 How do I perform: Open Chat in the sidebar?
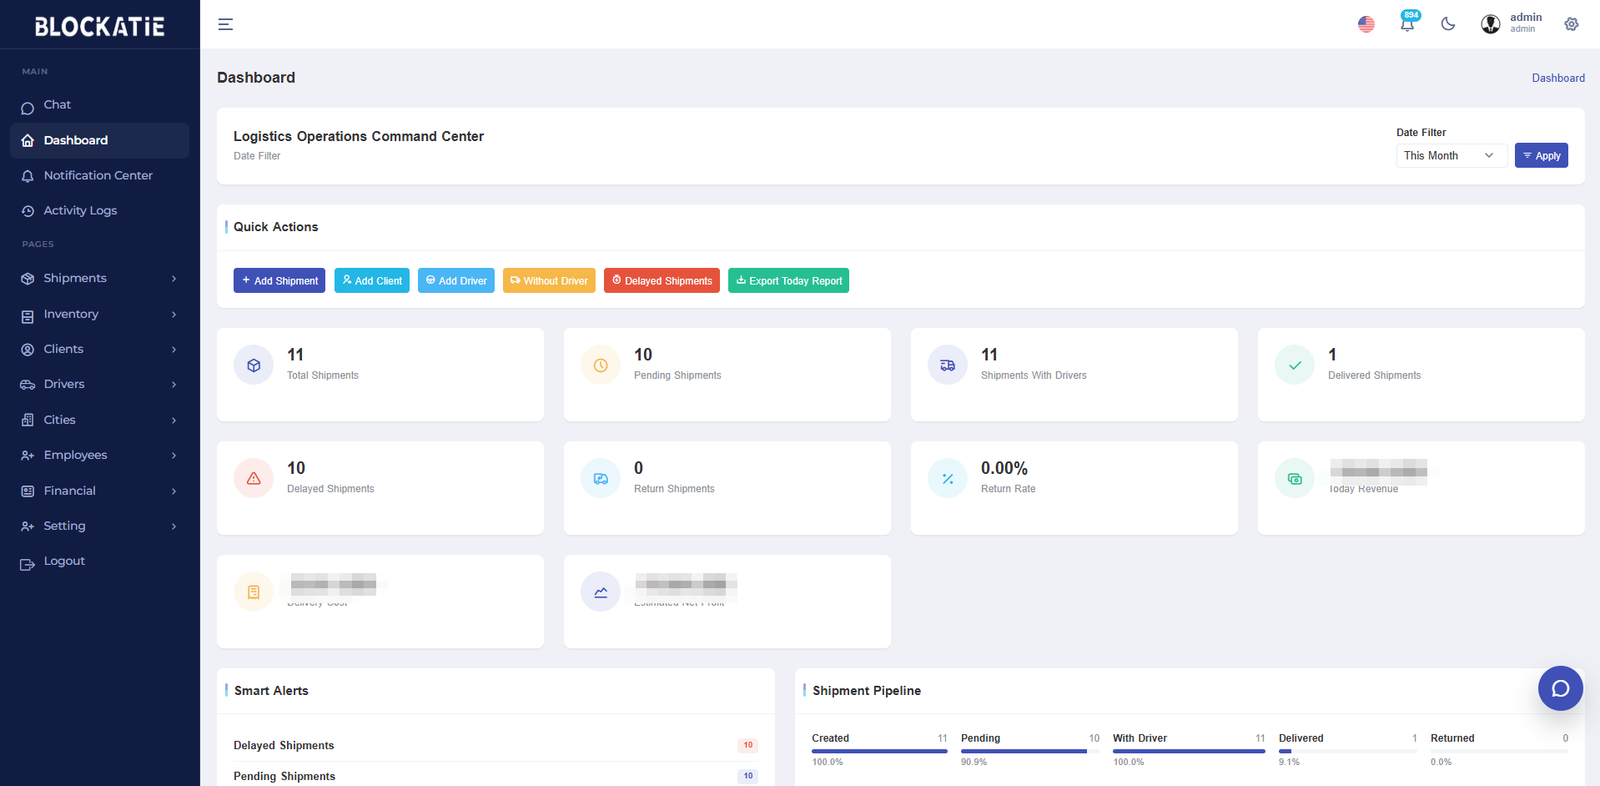click(100, 105)
